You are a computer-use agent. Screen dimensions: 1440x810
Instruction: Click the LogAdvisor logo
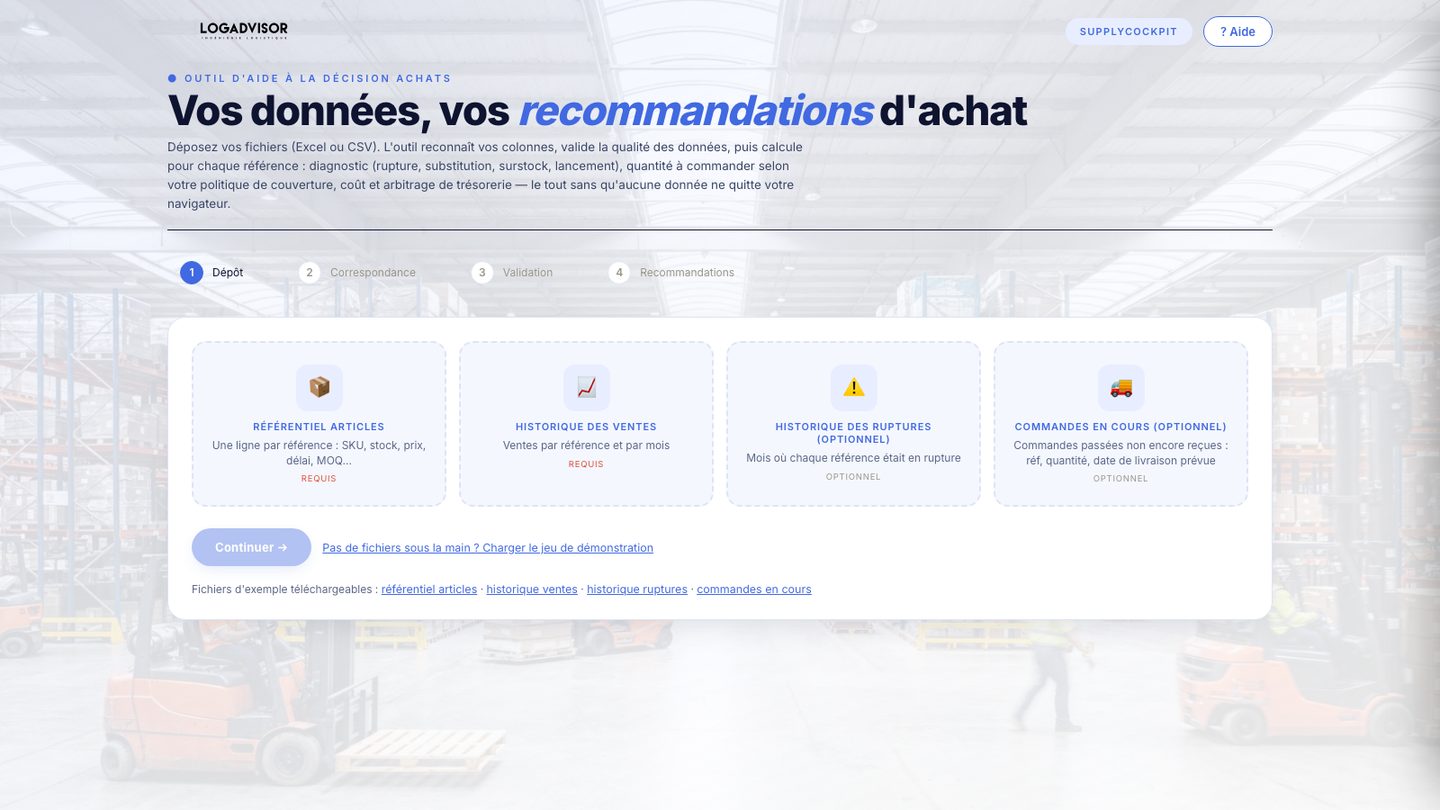click(244, 31)
